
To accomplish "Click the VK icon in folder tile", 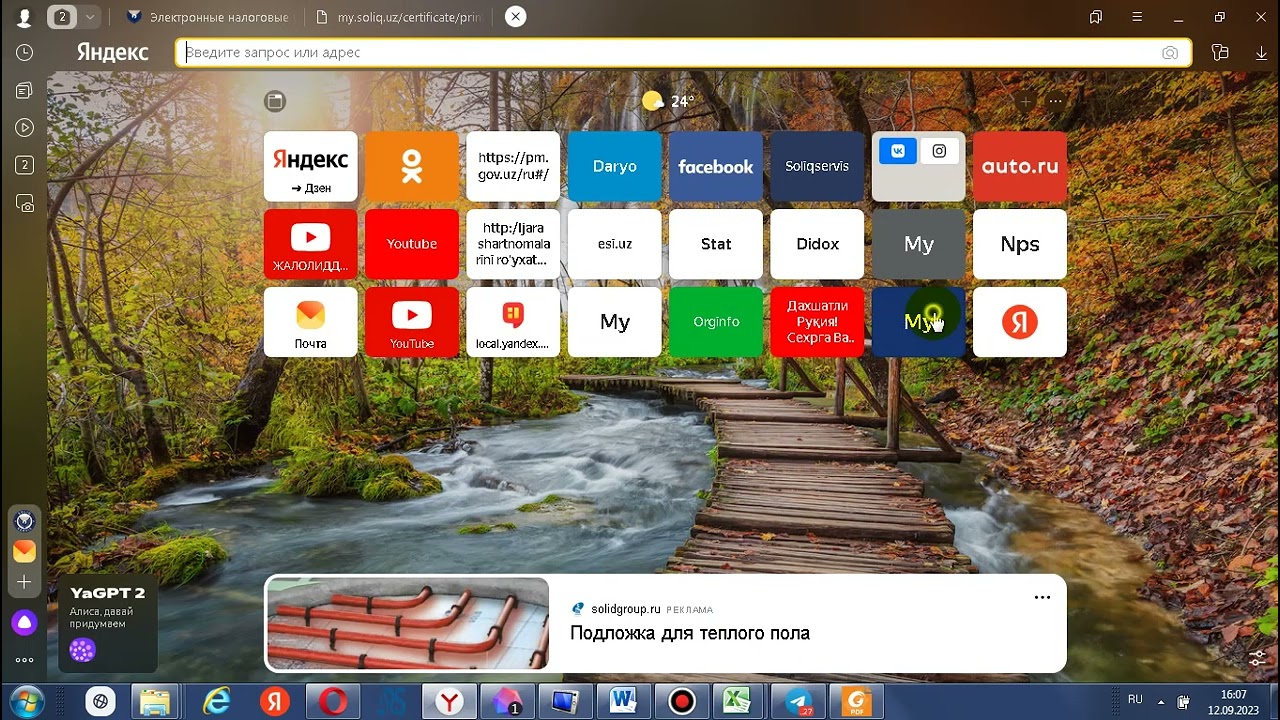I will coord(898,151).
